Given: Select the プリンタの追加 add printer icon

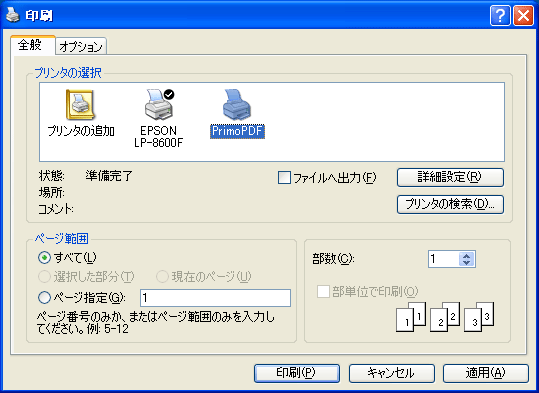Looking at the screenshot, I should point(80,105).
